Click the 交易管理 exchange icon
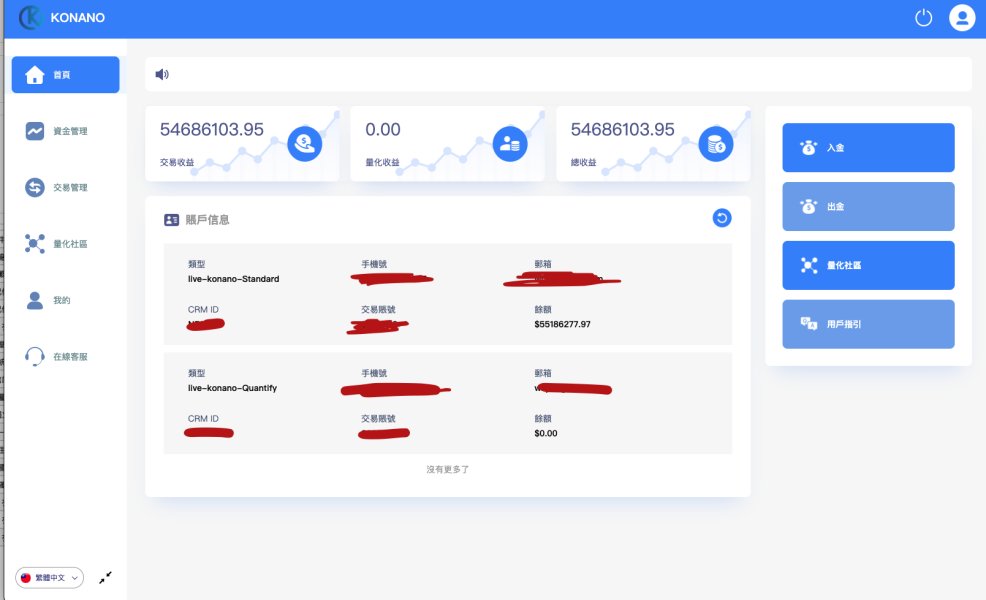Viewport: 986px width, 600px height. [35, 187]
